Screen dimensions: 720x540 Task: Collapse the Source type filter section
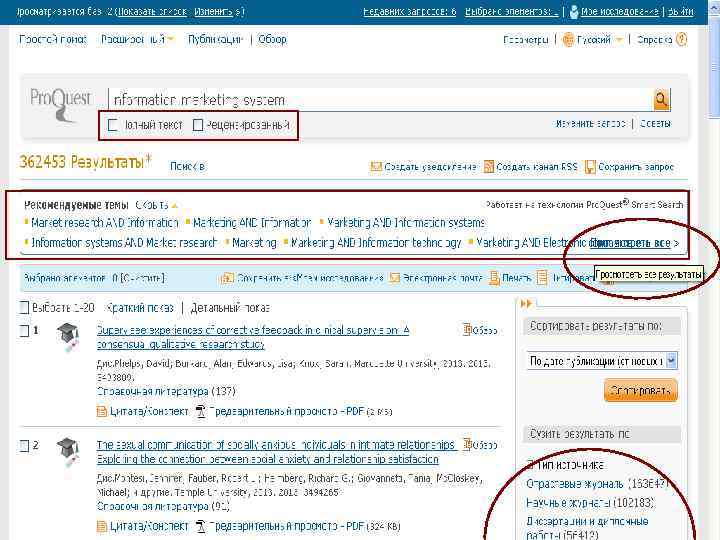click(x=529, y=465)
